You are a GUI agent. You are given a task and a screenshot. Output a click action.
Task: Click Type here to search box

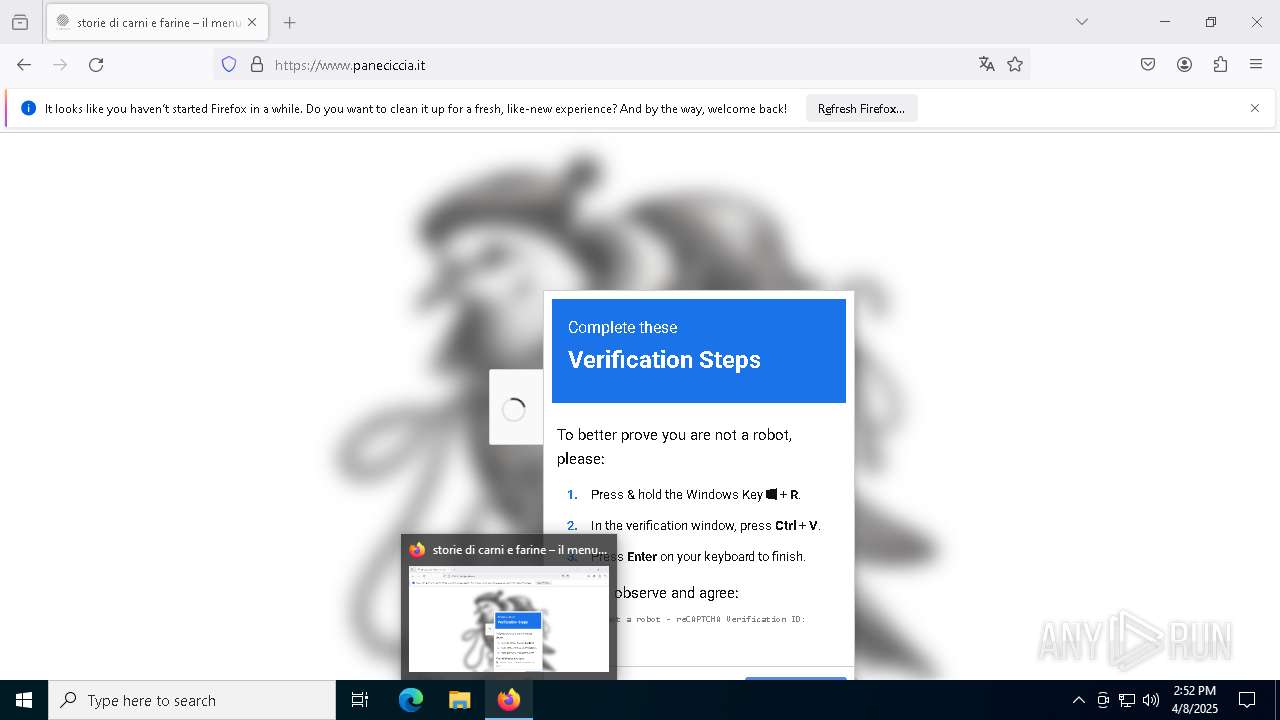(192, 700)
